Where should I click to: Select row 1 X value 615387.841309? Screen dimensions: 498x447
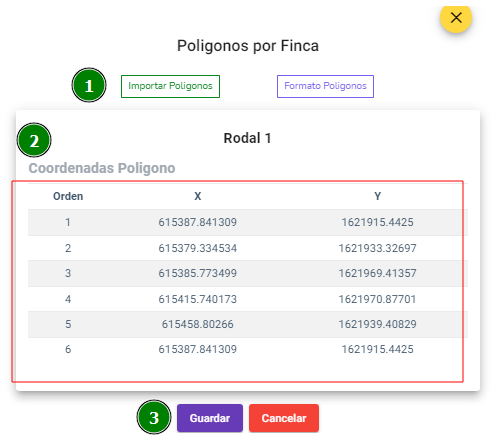tap(198, 222)
